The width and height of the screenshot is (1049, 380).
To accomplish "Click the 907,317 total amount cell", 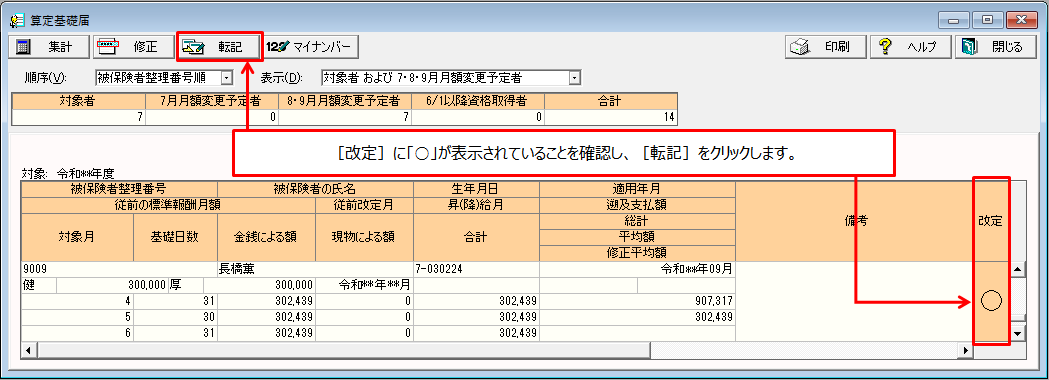I will (637, 301).
